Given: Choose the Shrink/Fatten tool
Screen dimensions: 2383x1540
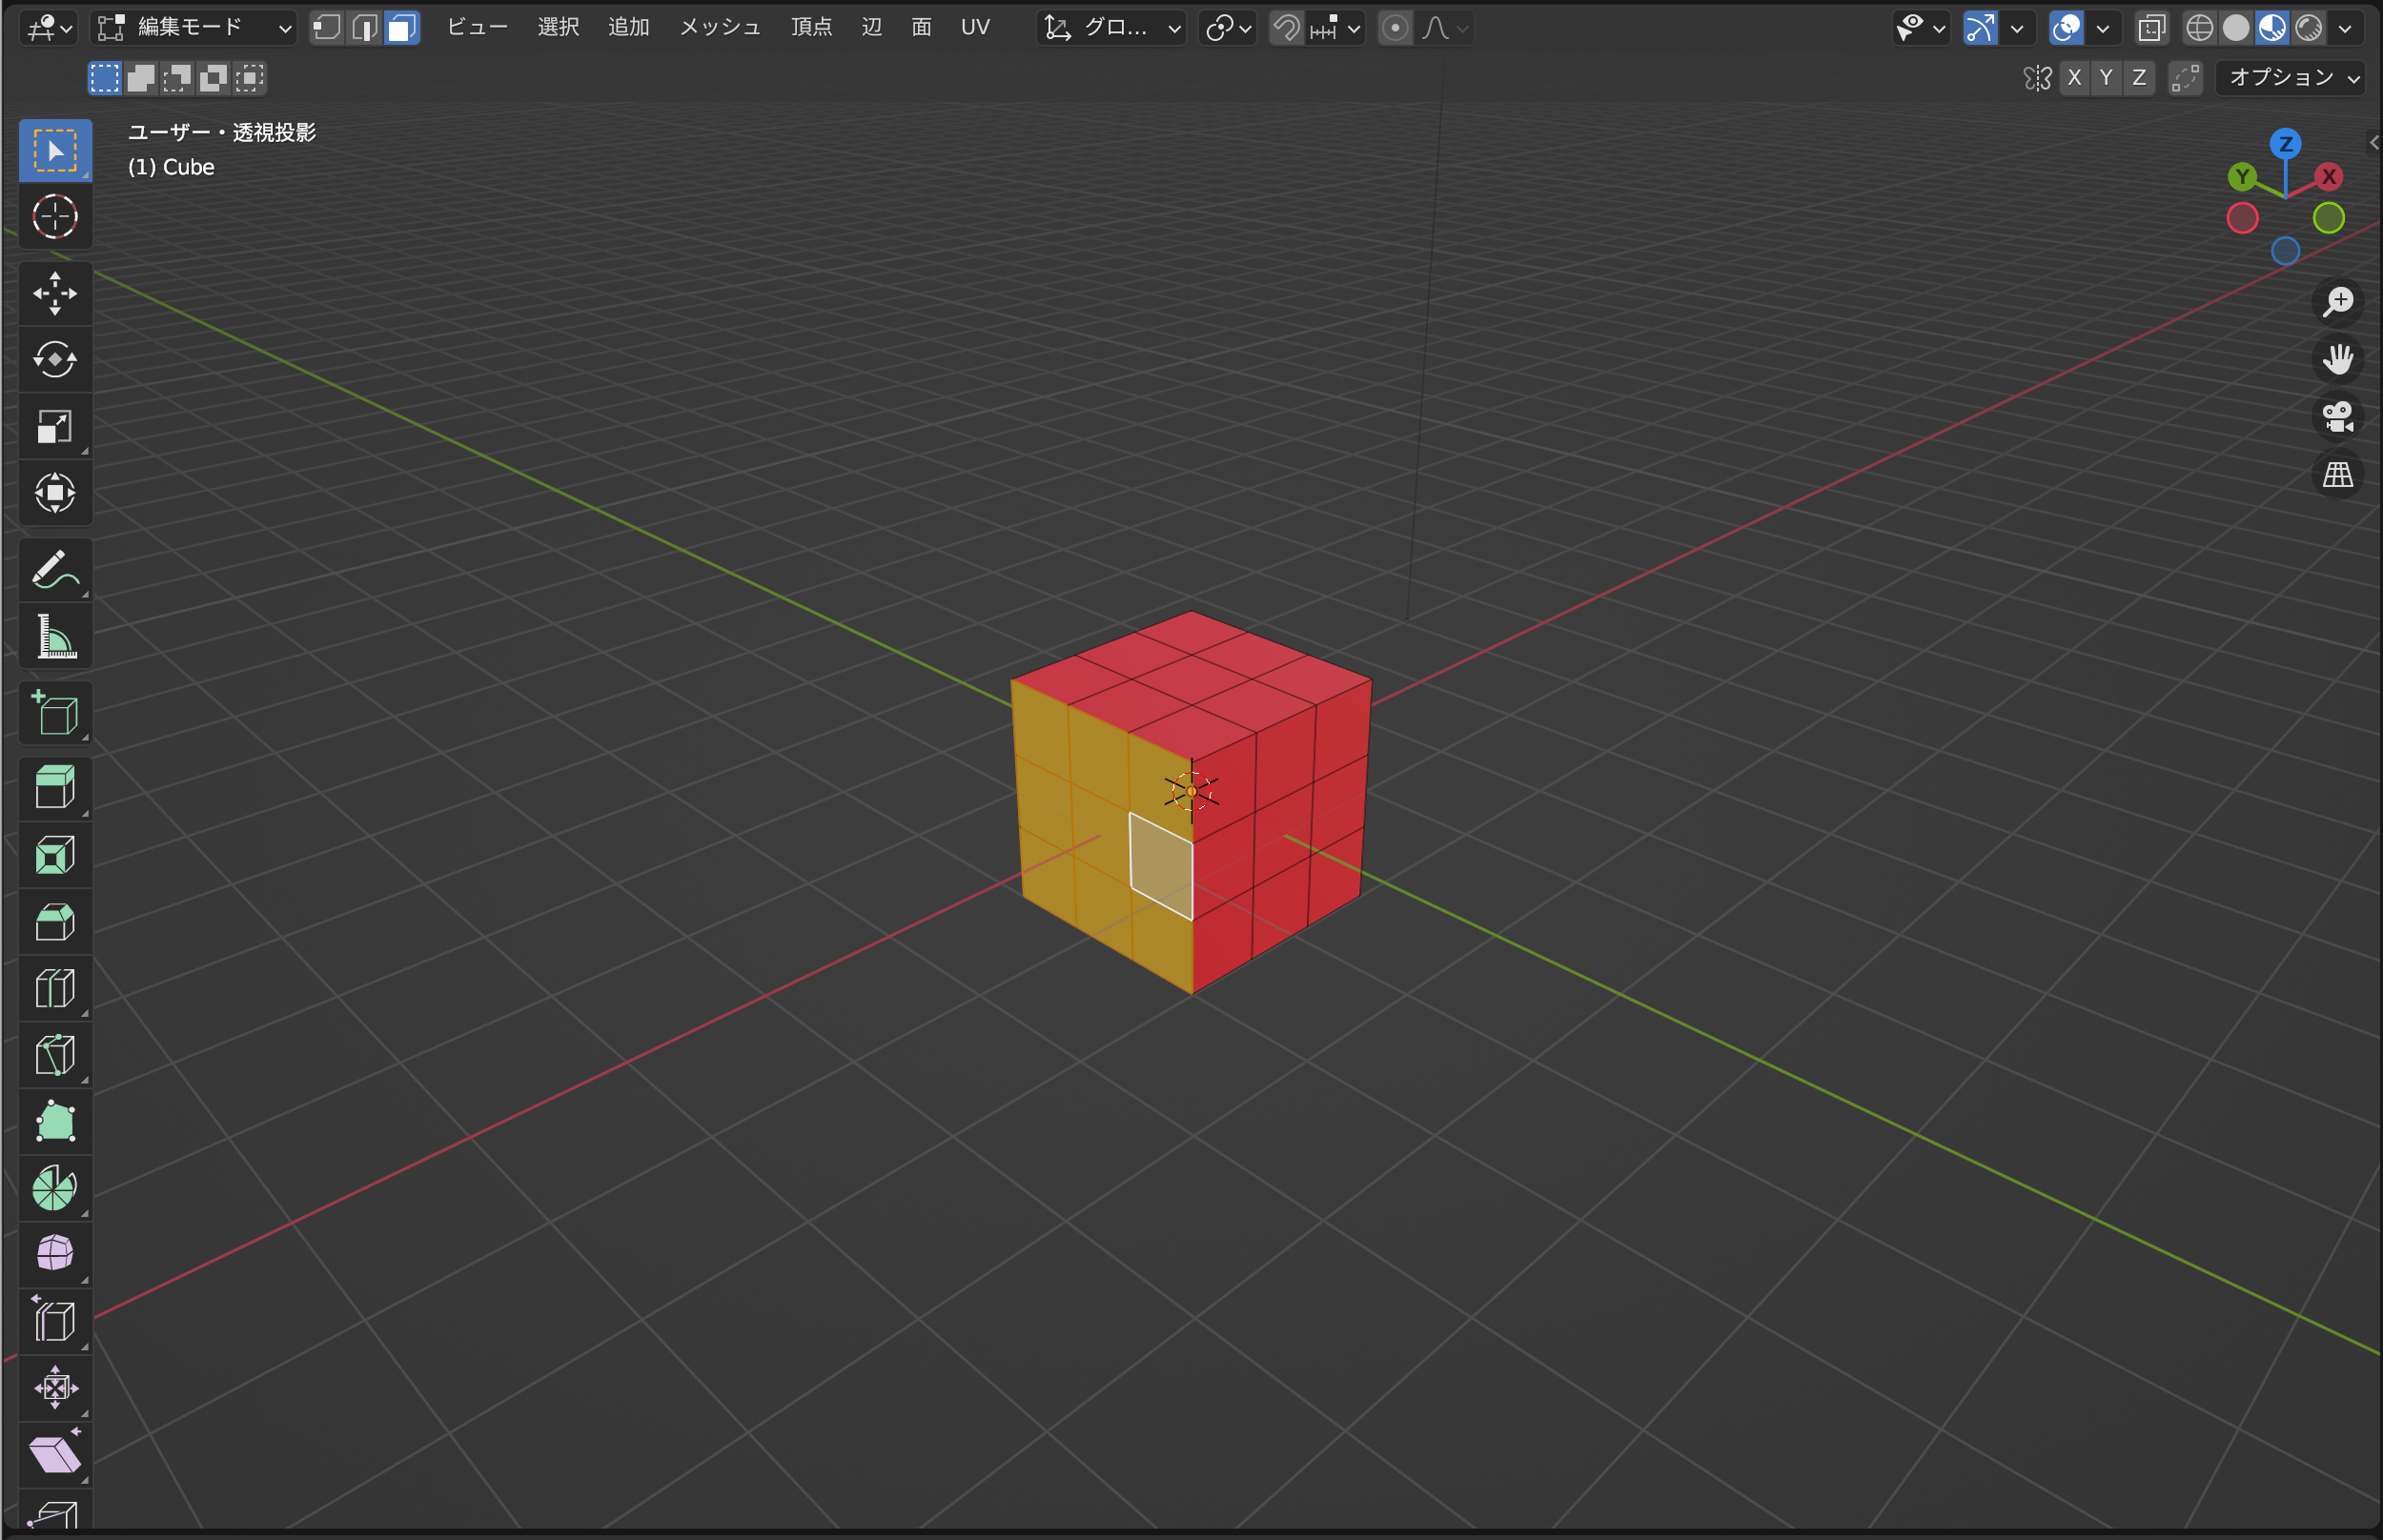Looking at the screenshot, I should tap(55, 1388).
